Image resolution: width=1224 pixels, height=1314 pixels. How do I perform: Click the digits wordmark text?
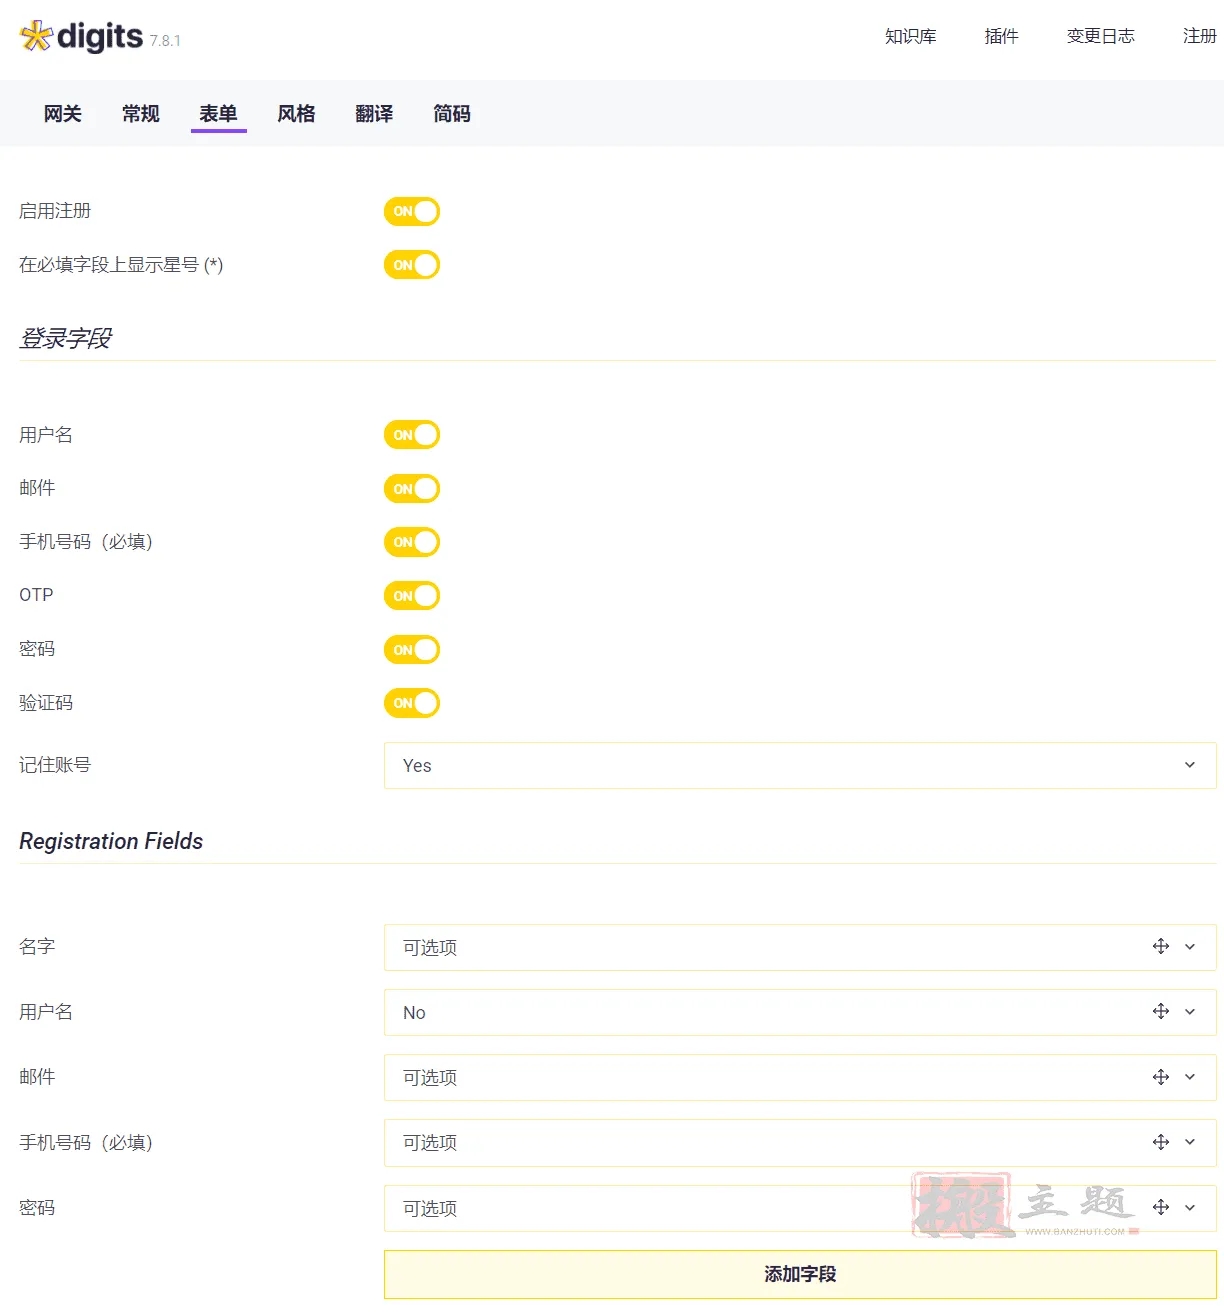click(100, 37)
